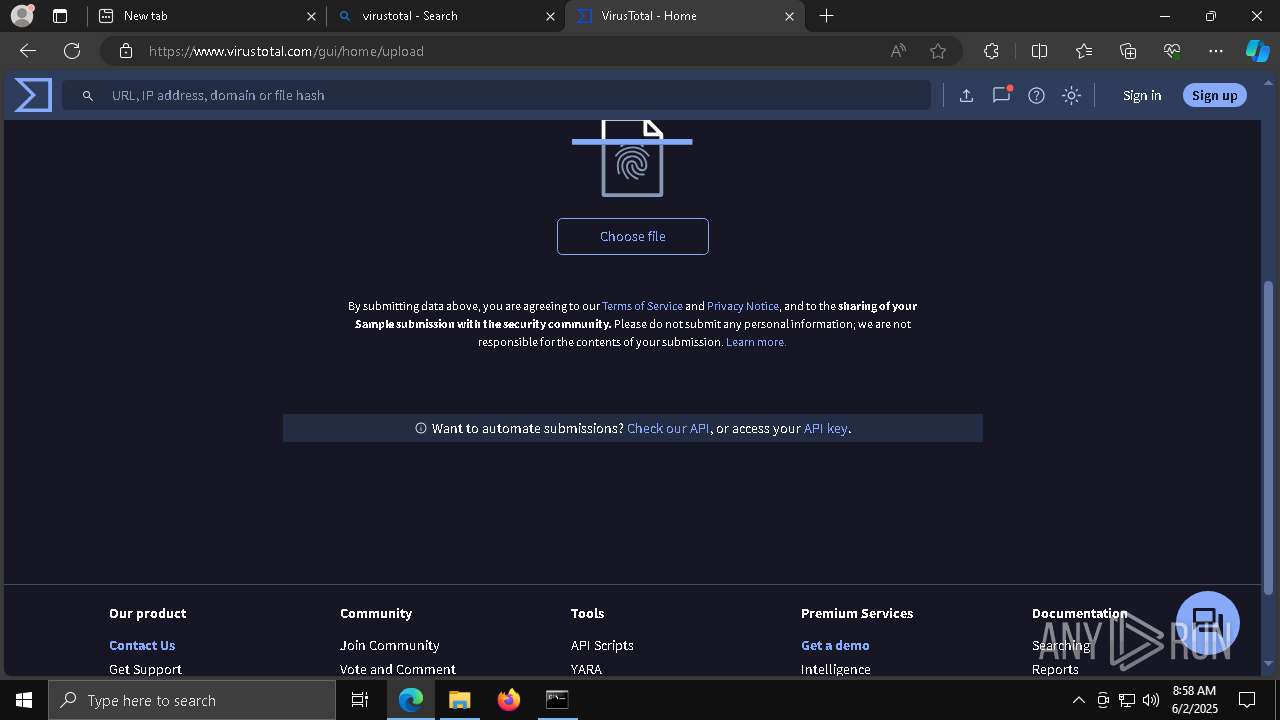Click the VirusTotal logo icon
The height and width of the screenshot is (720, 1280).
point(33,95)
